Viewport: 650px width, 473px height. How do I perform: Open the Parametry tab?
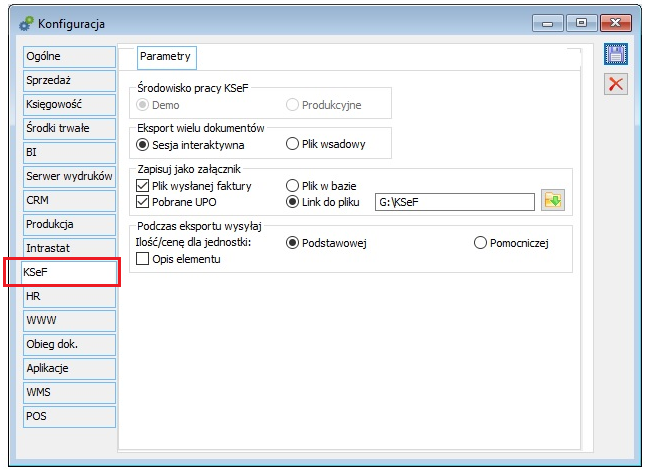(x=167, y=57)
